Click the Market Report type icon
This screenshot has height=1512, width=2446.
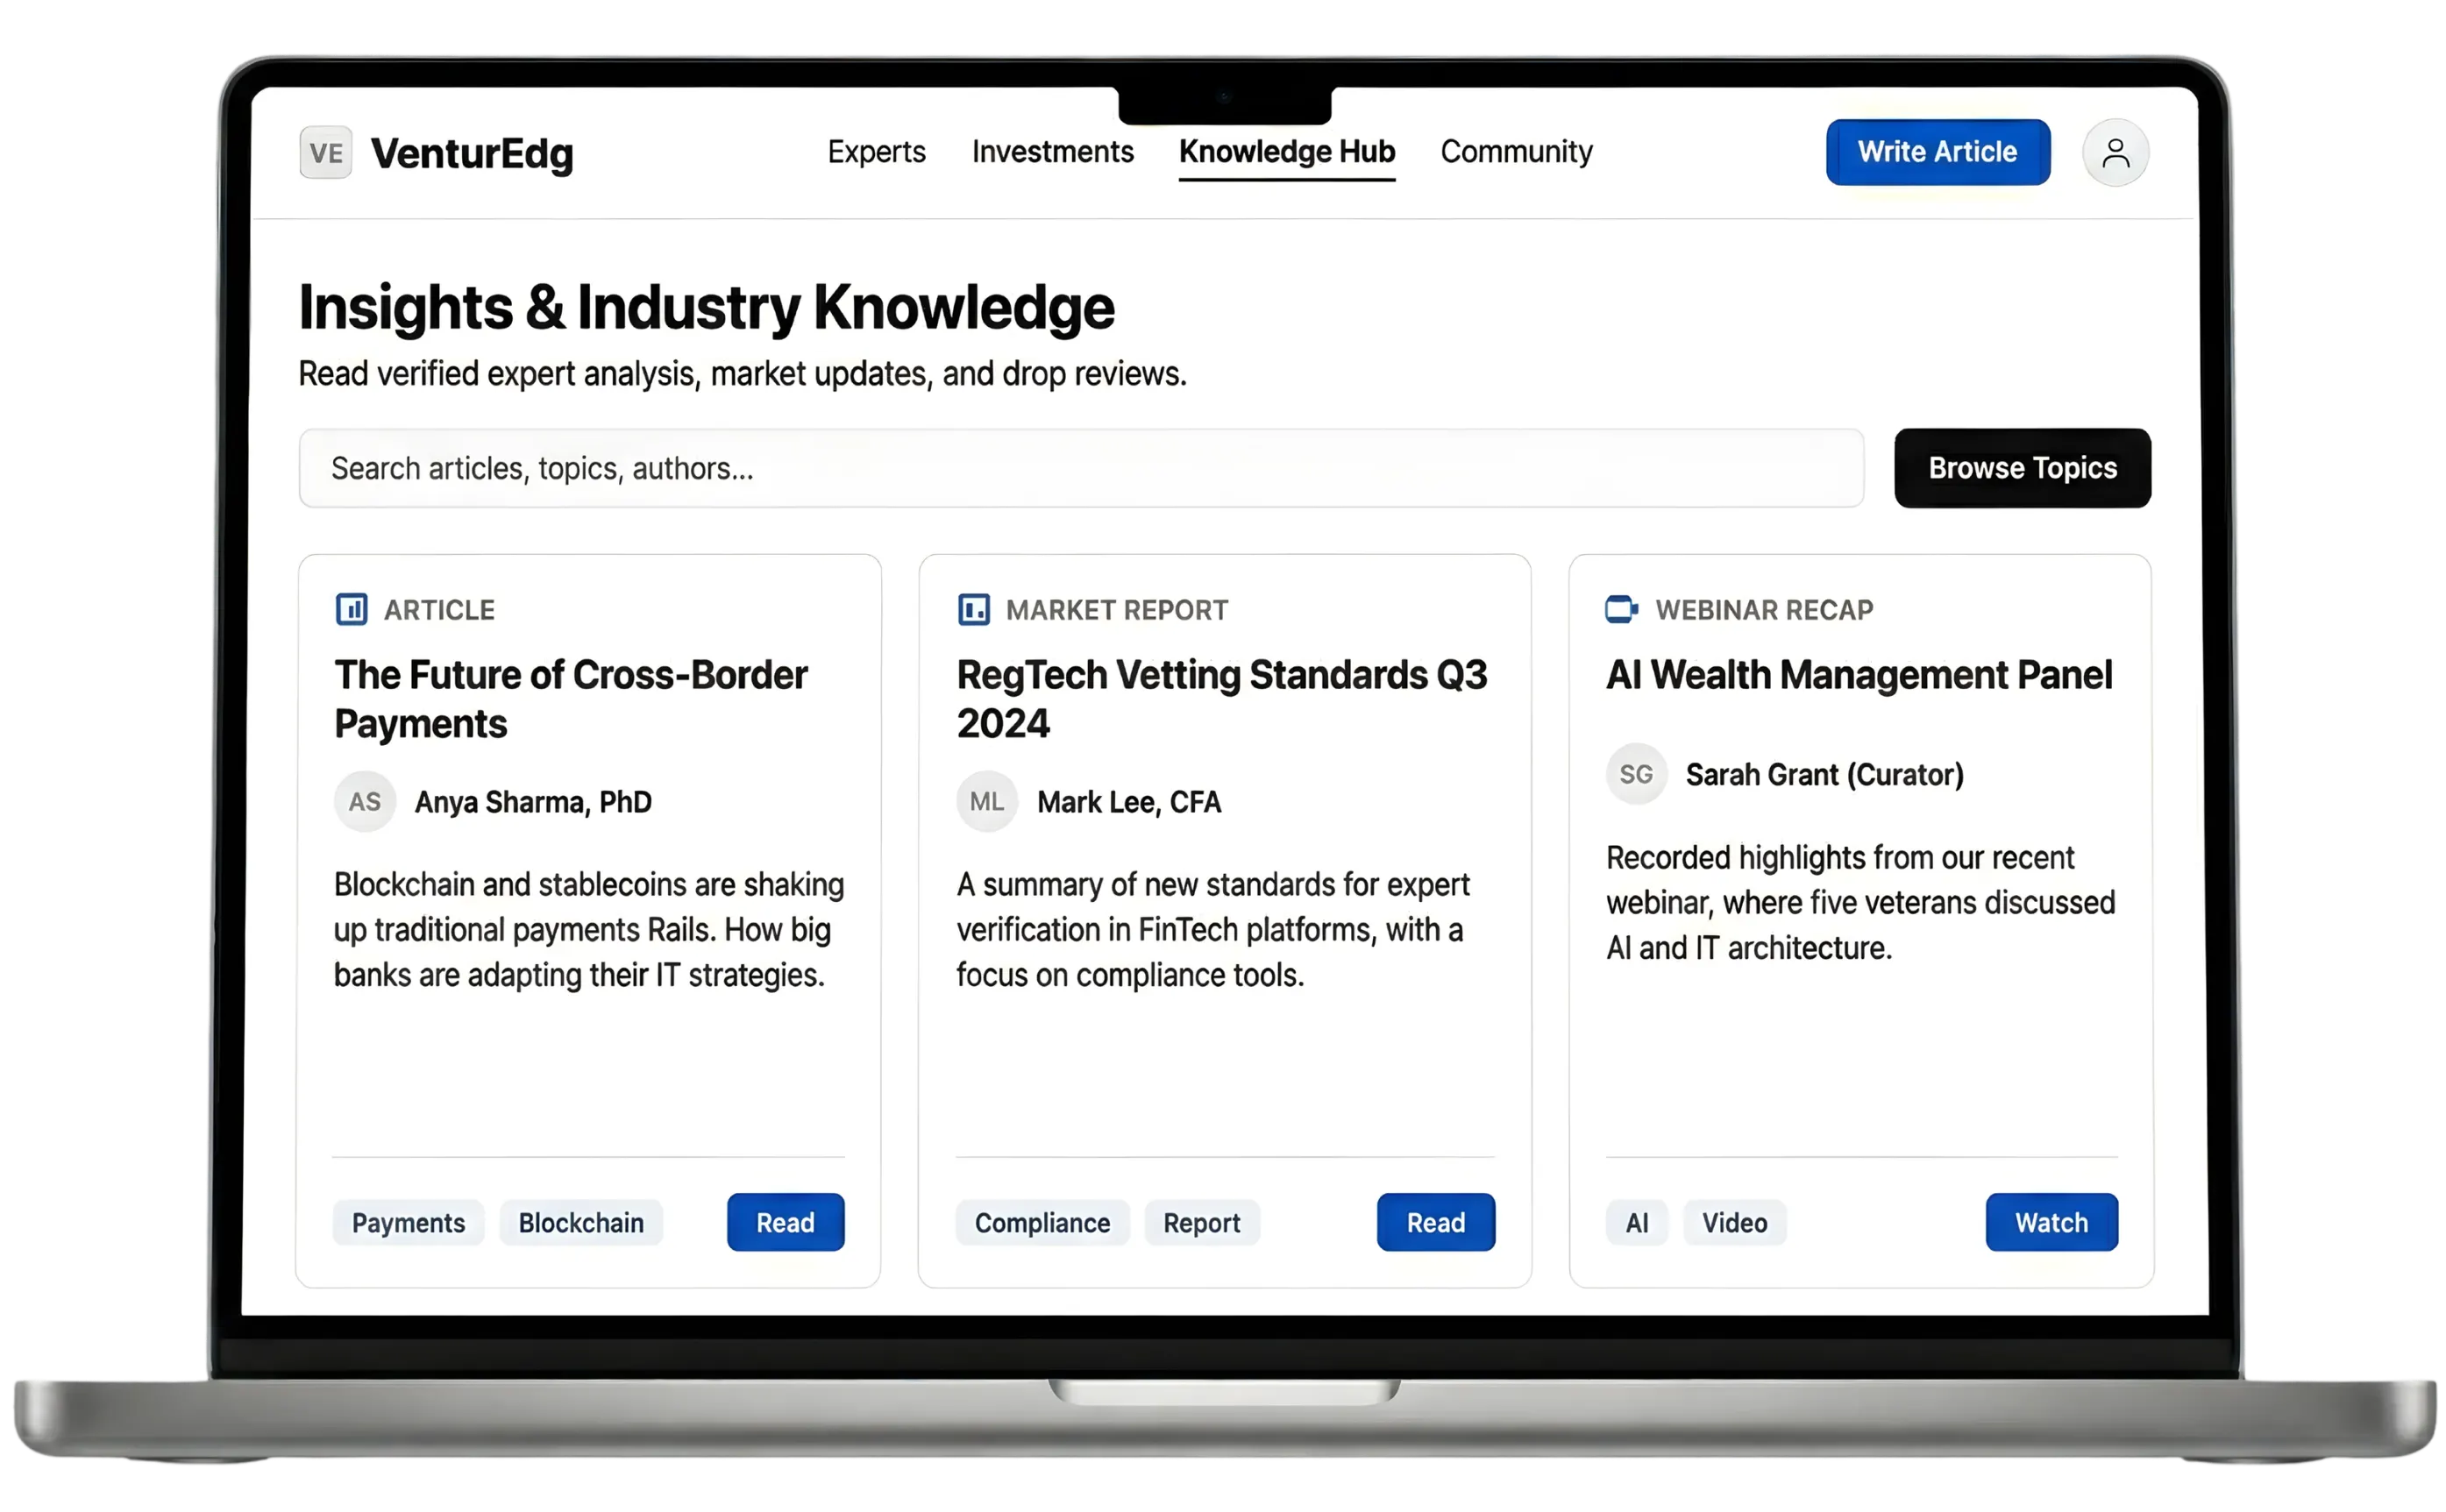973,609
